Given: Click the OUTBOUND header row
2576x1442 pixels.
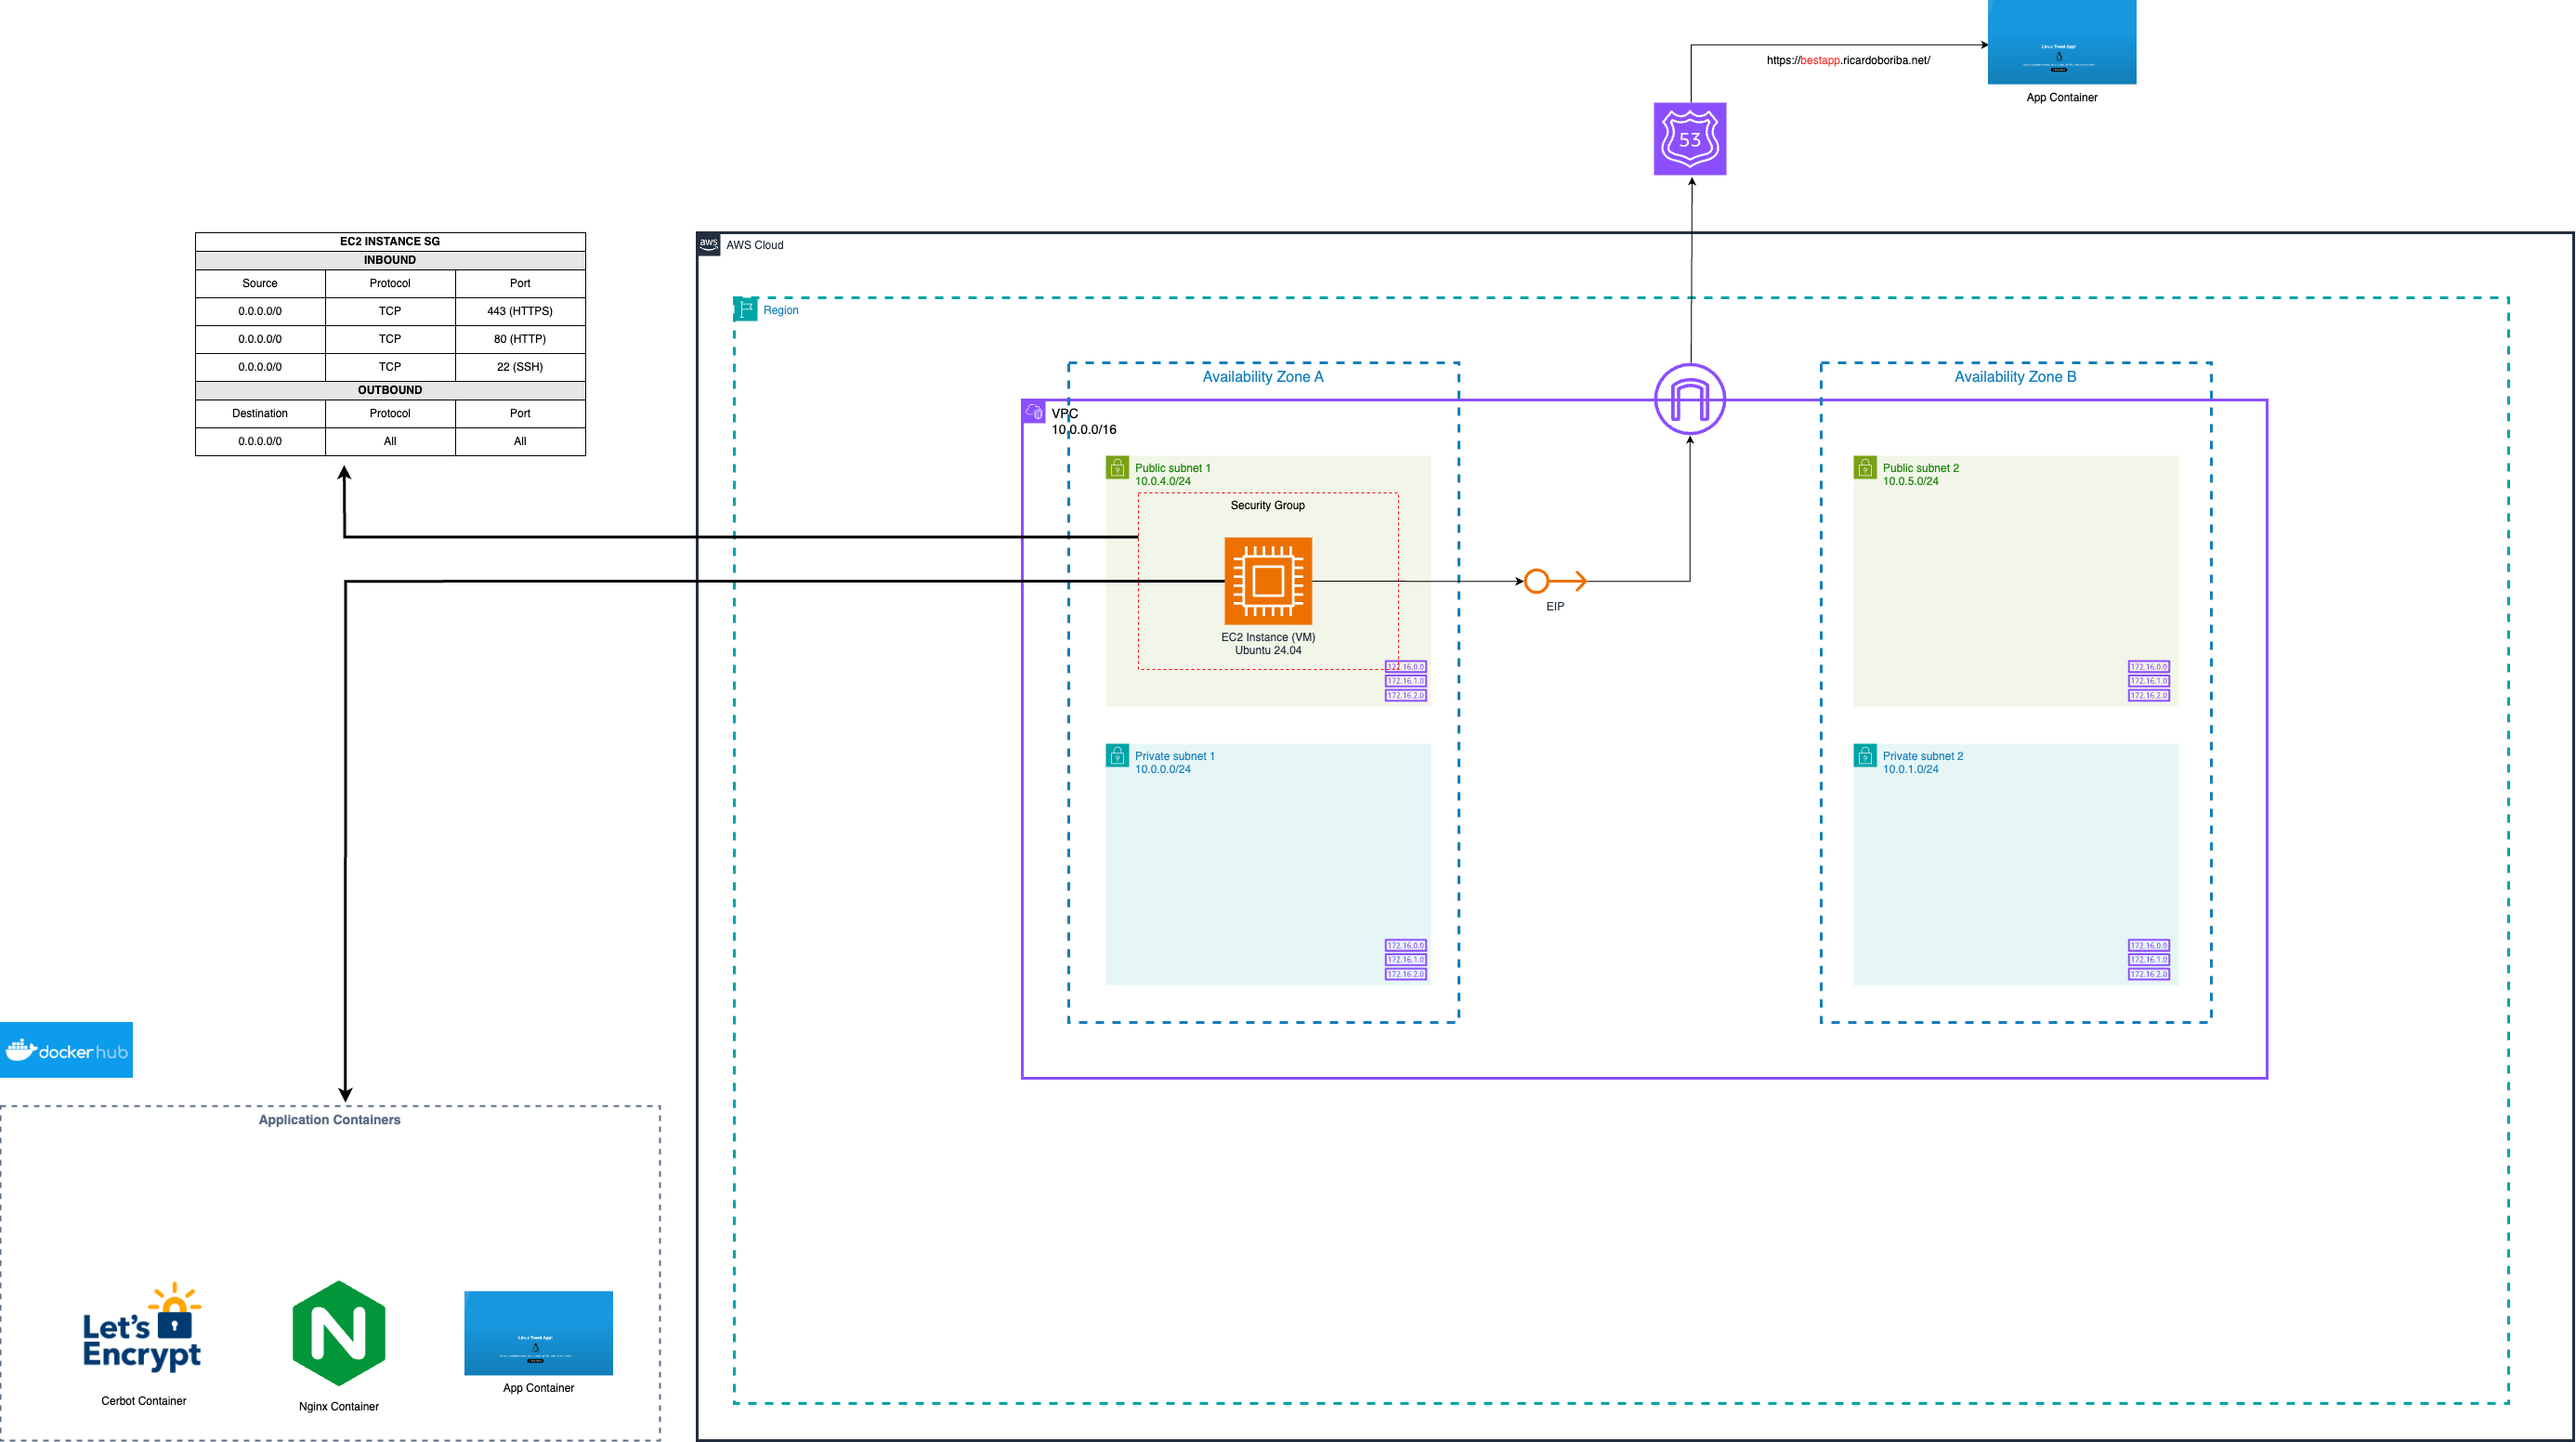Looking at the screenshot, I should point(390,390).
